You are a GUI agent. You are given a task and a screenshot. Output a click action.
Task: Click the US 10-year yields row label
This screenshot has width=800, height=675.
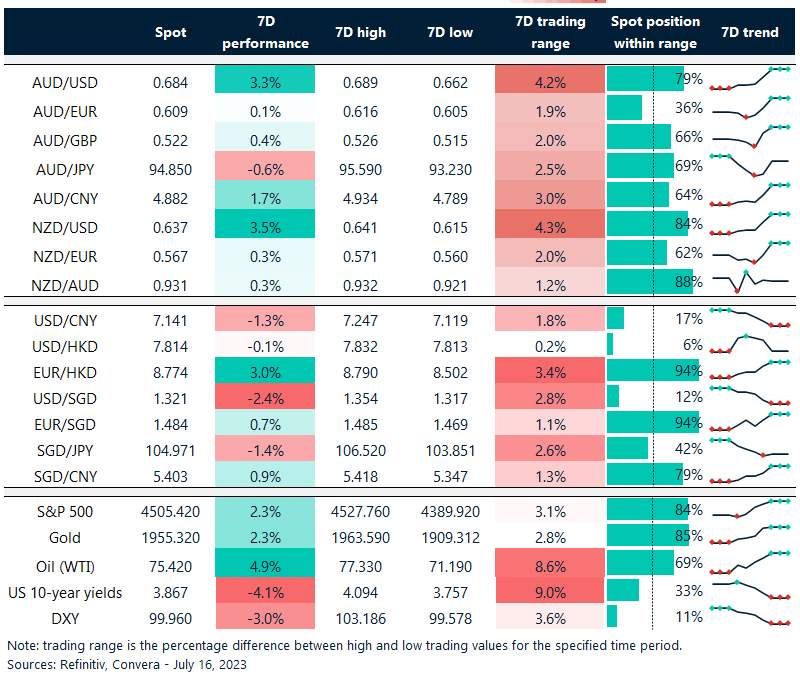click(64, 592)
